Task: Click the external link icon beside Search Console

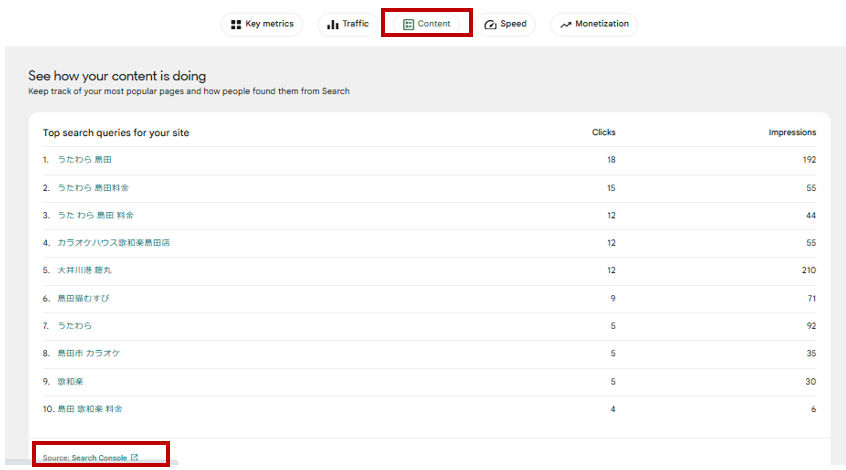Action: [134, 458]
